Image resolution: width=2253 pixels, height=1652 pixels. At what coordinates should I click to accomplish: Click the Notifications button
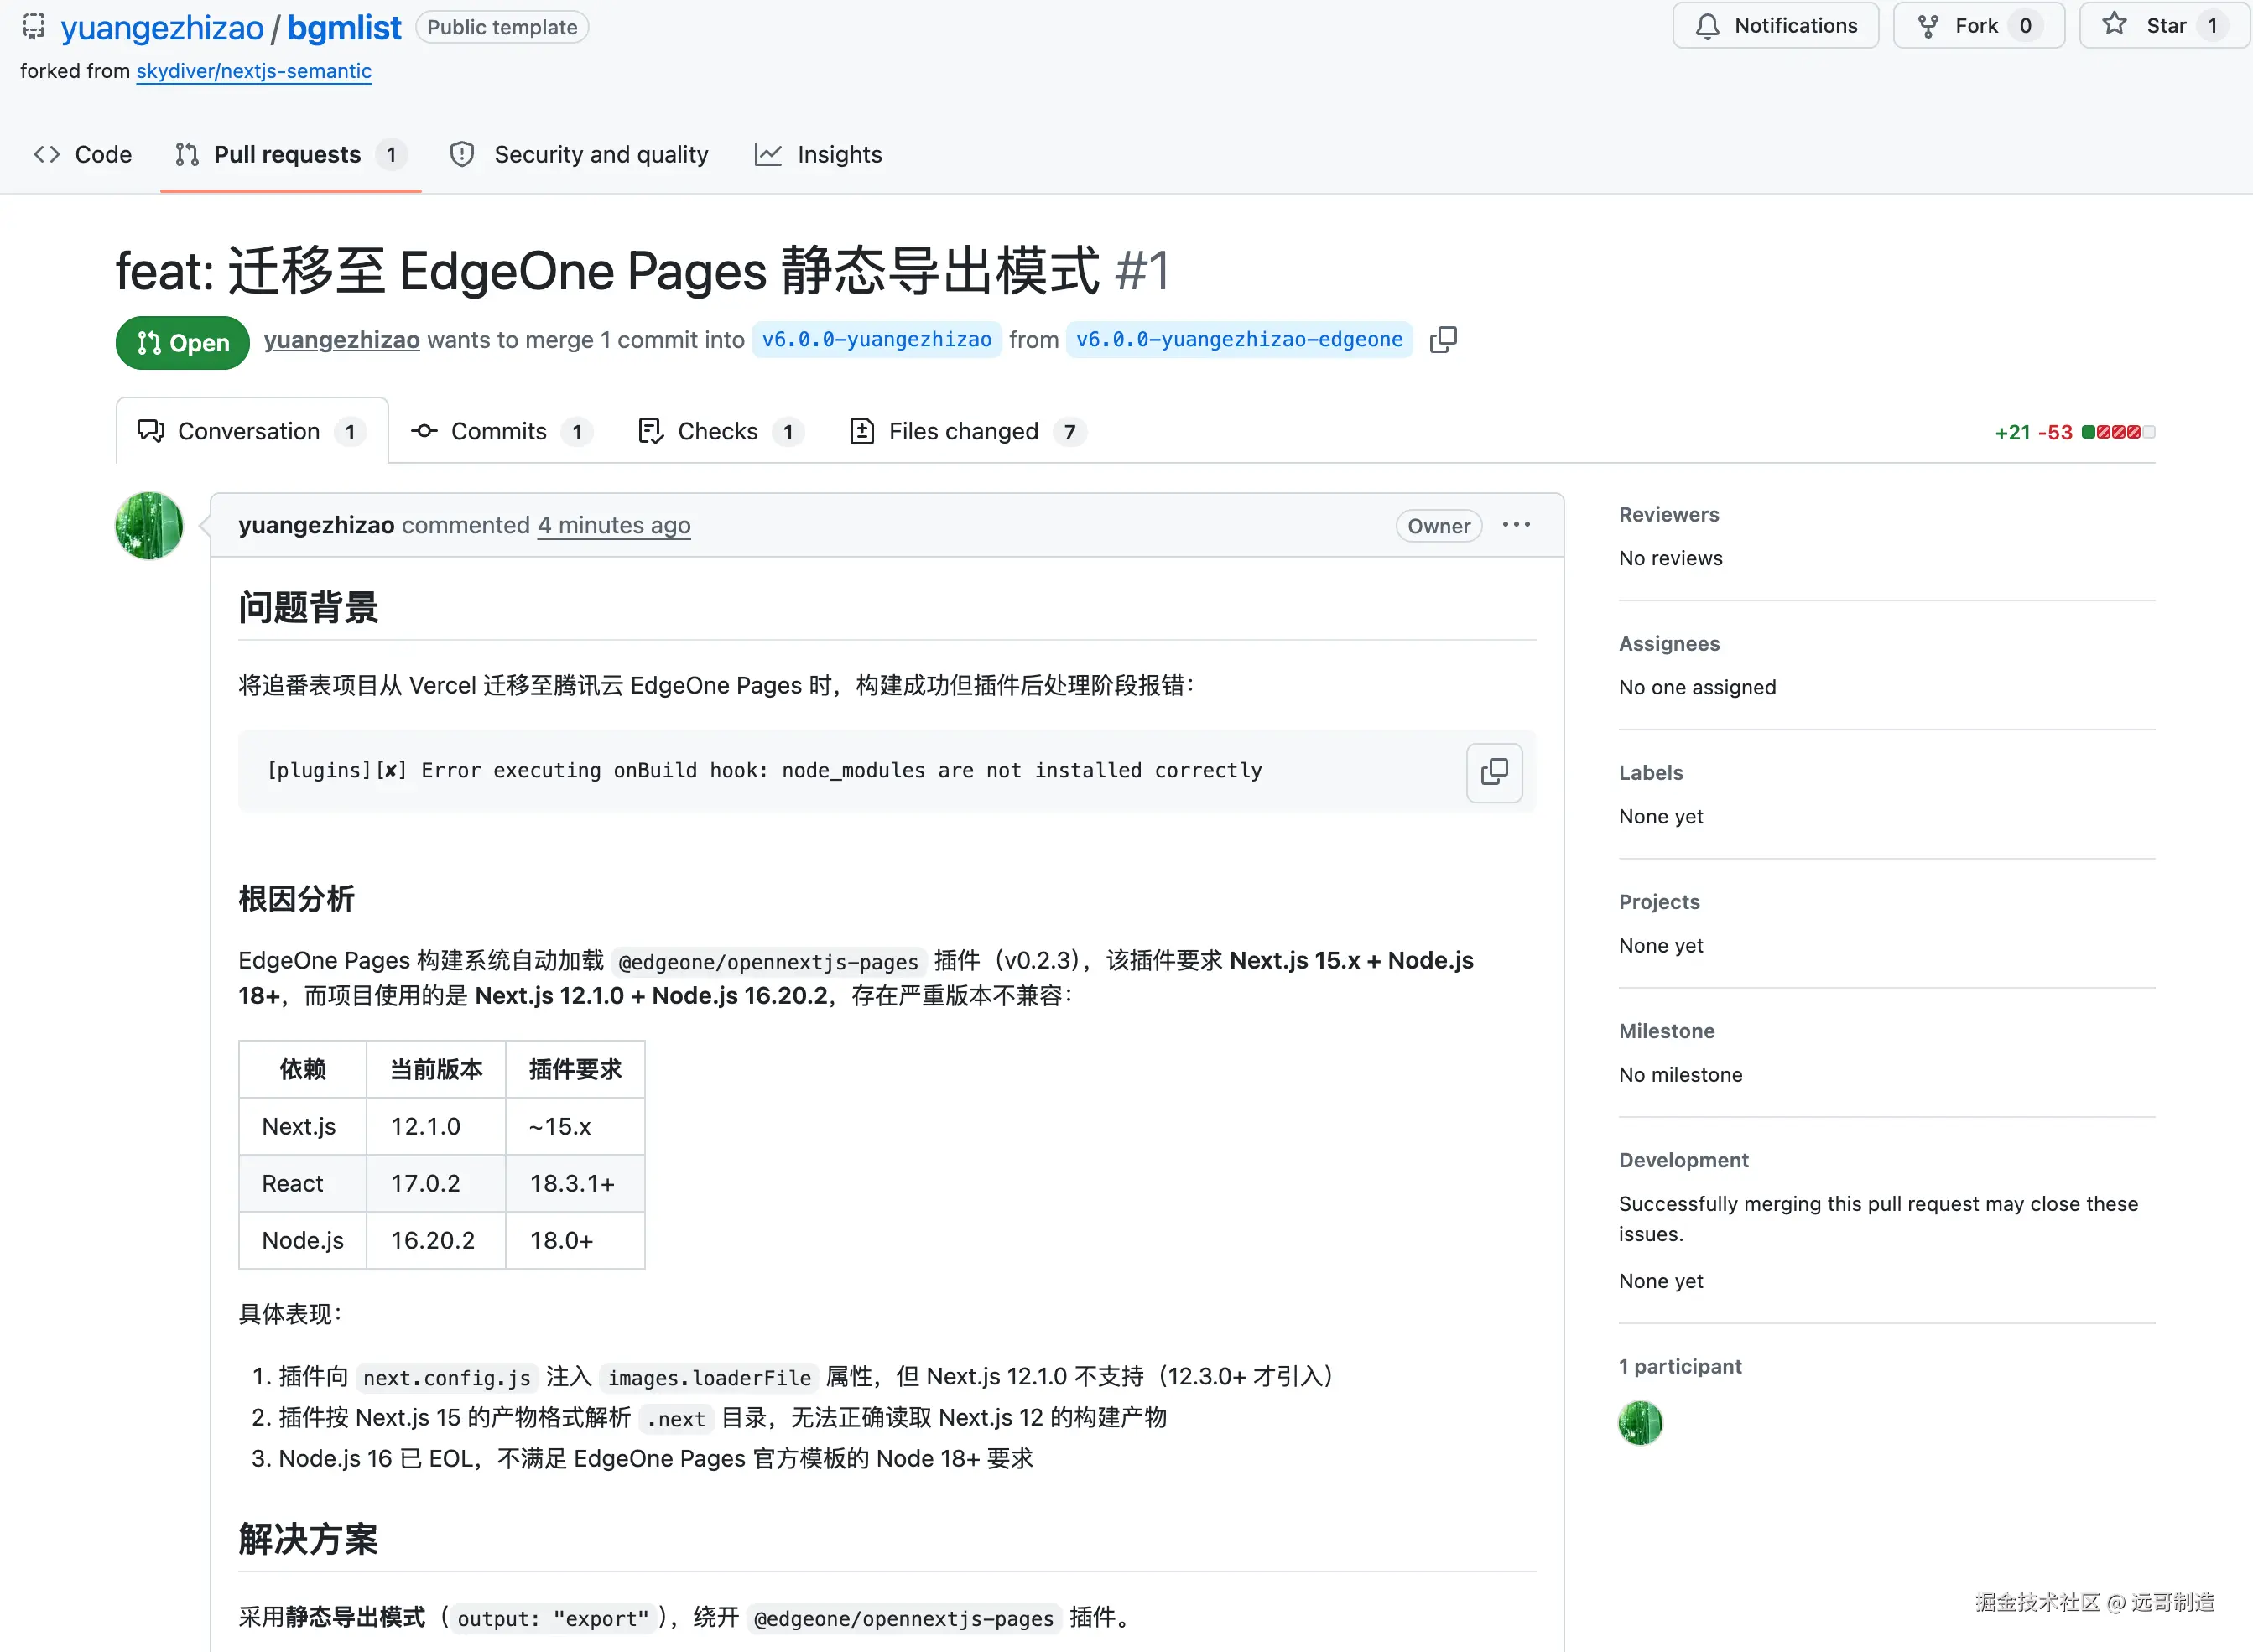point(1775,26)
